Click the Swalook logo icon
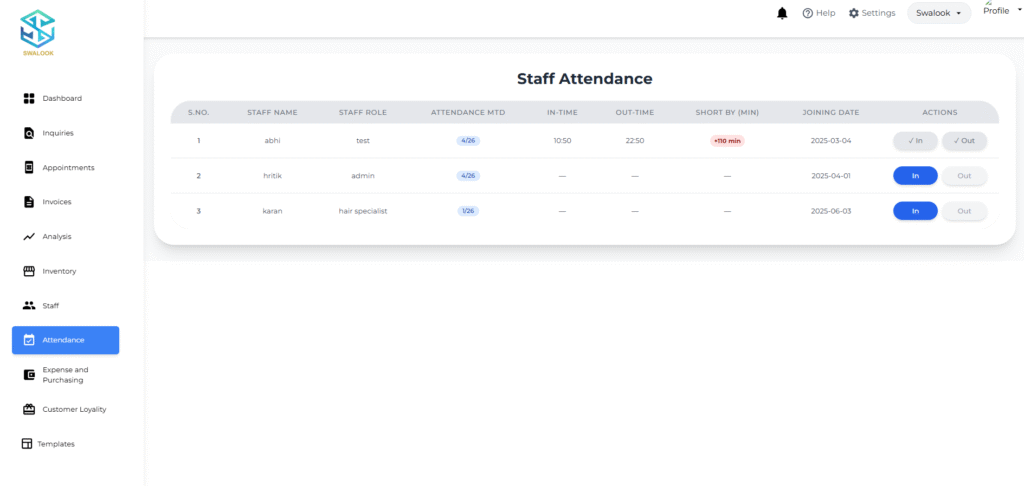This screenshot has height=486, width=1024. point(38,28)
